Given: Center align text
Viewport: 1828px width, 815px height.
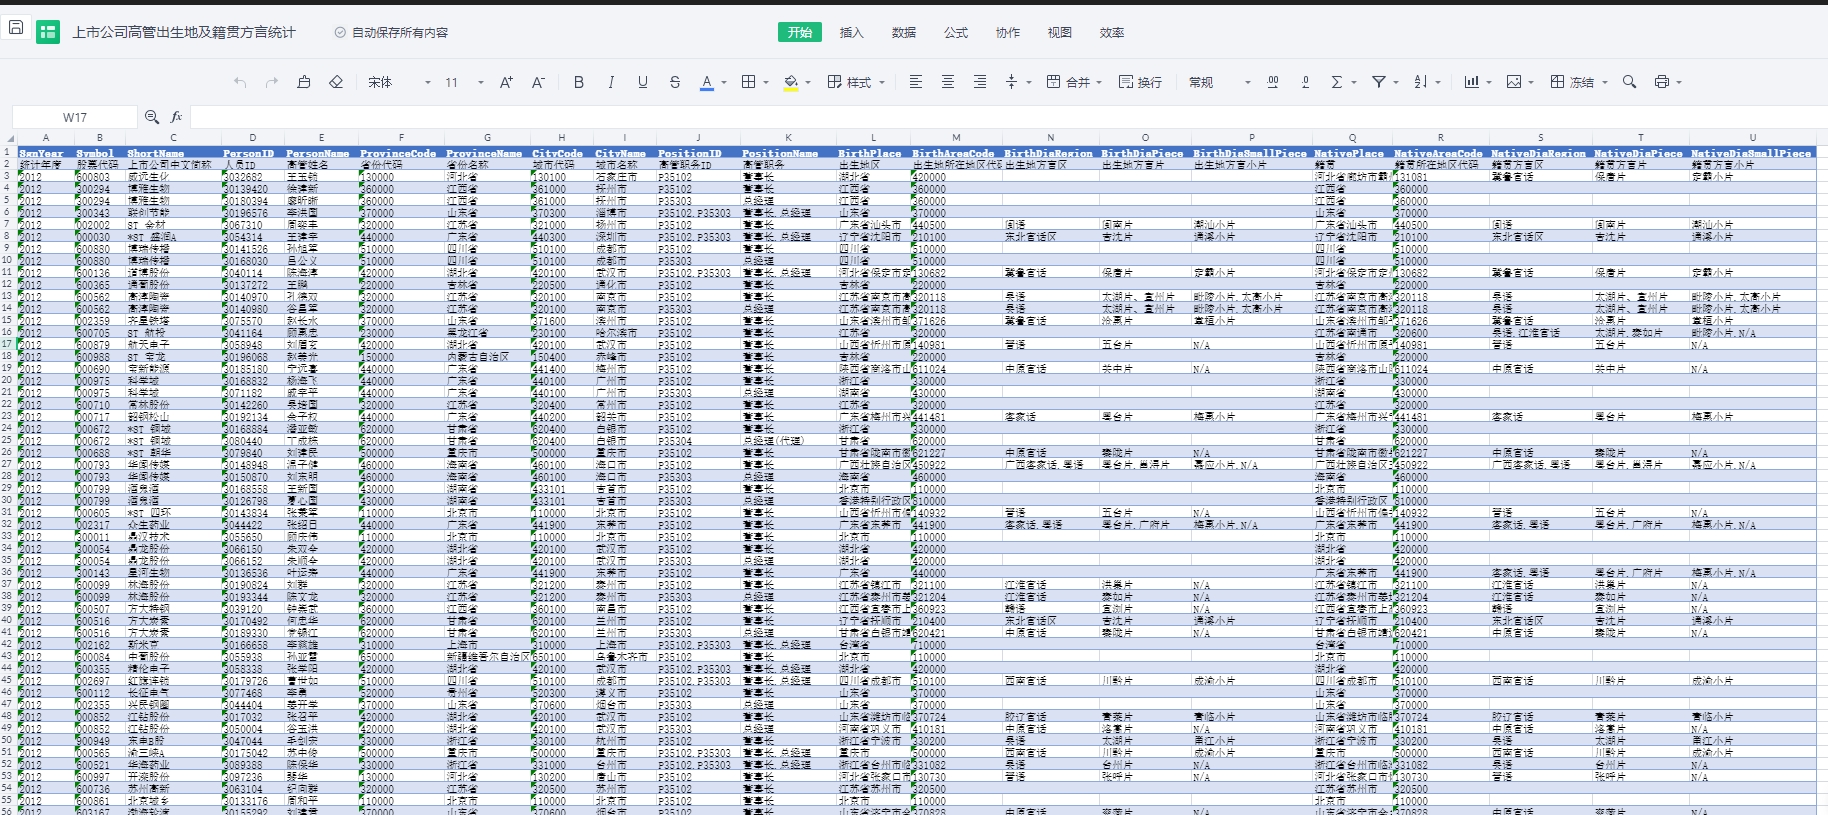Looking at the screenshot, I should [947, 82].
